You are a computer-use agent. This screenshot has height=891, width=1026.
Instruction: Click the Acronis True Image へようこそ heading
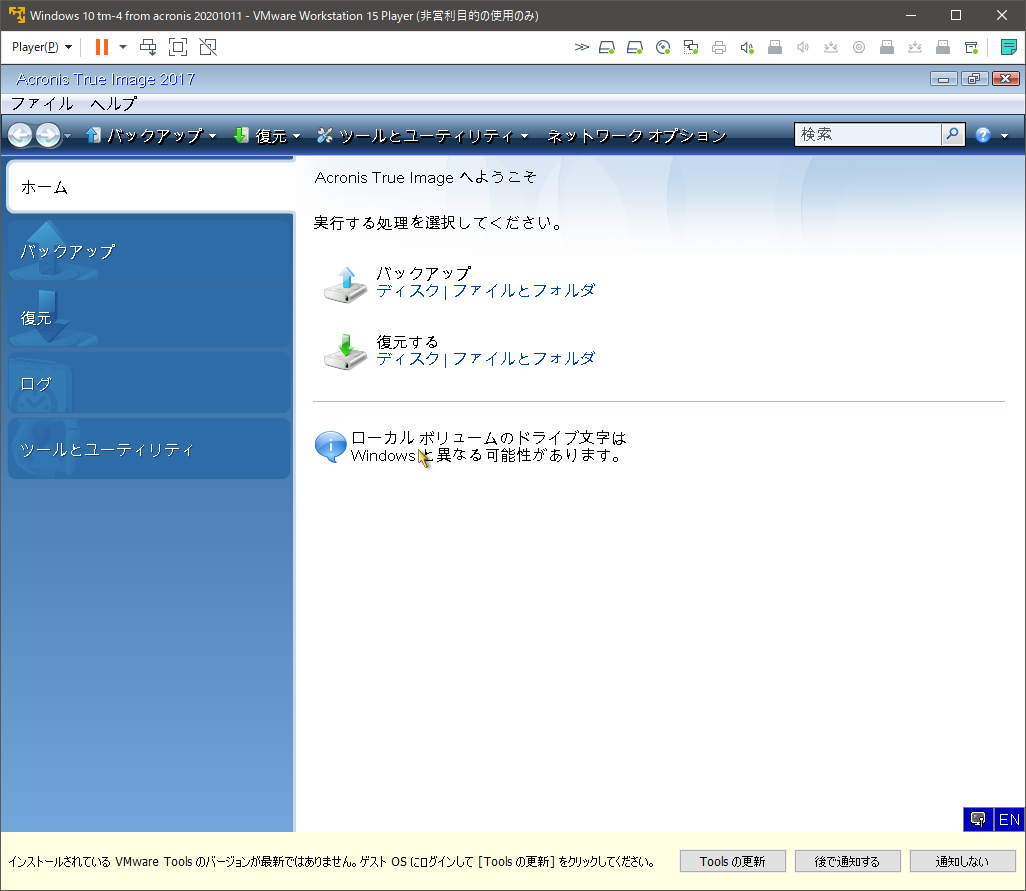(x=425, y=177)
